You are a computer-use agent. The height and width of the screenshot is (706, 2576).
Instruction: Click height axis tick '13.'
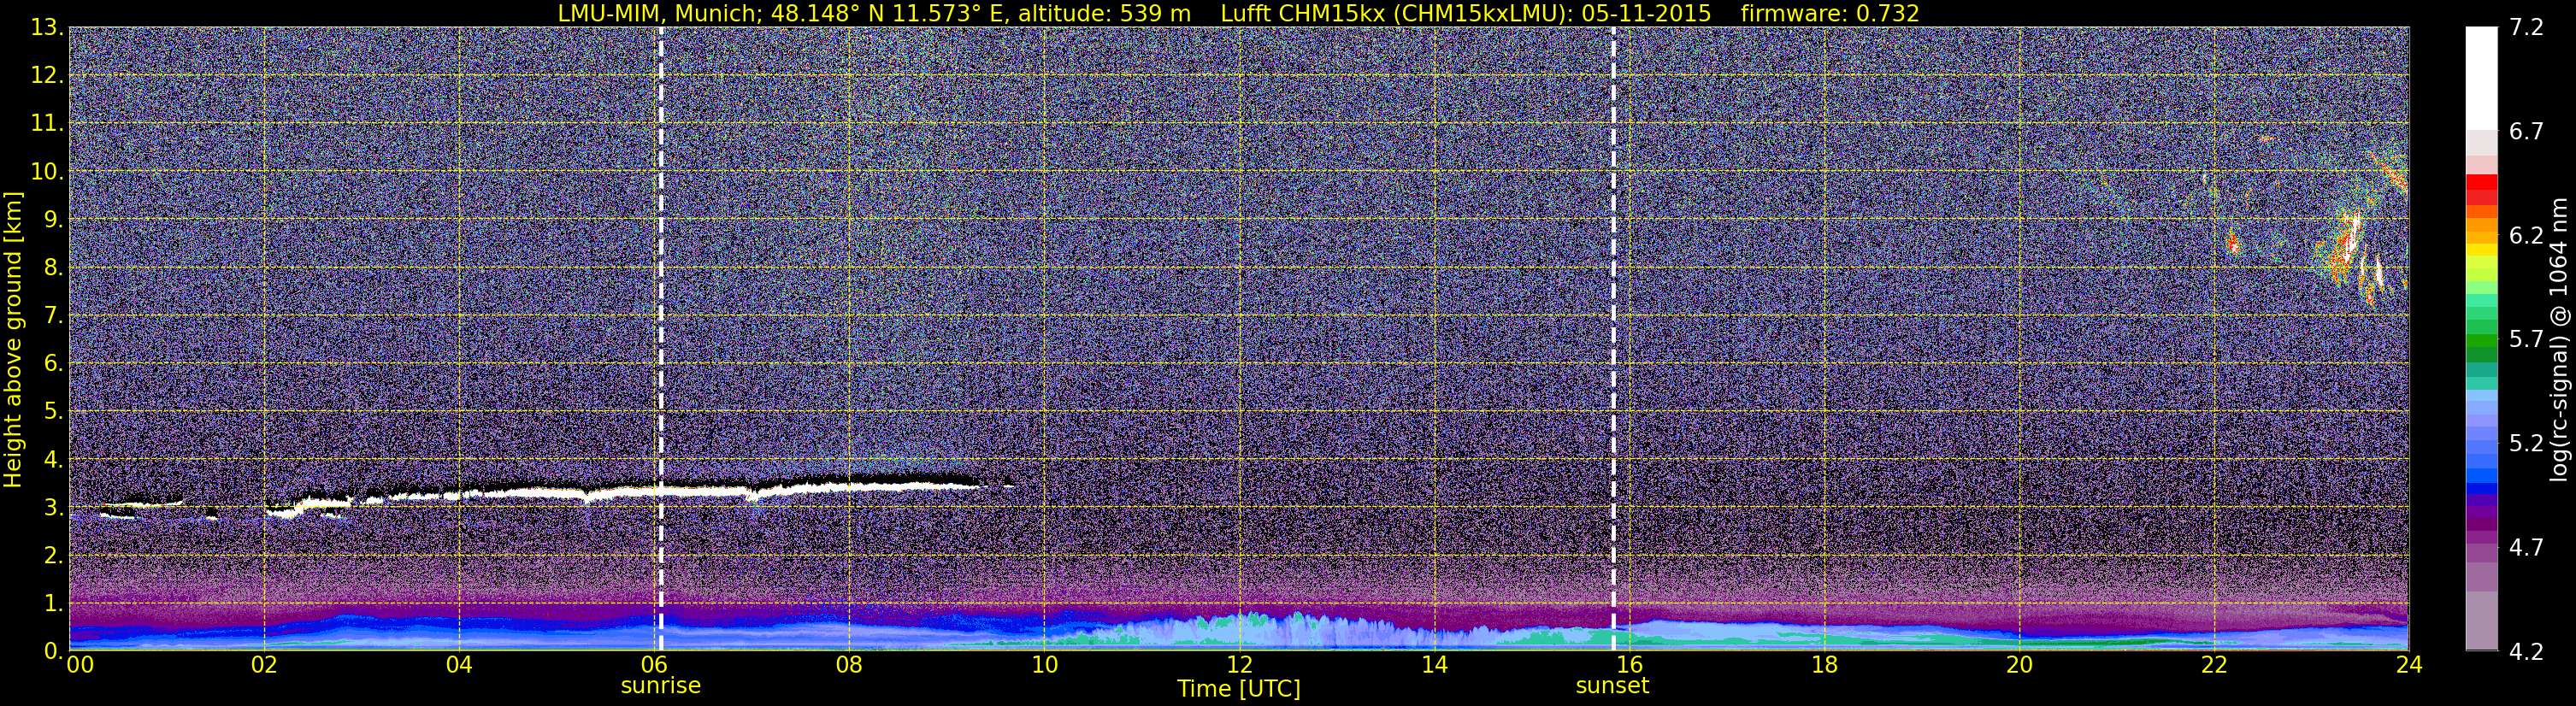tap(47, 27)
